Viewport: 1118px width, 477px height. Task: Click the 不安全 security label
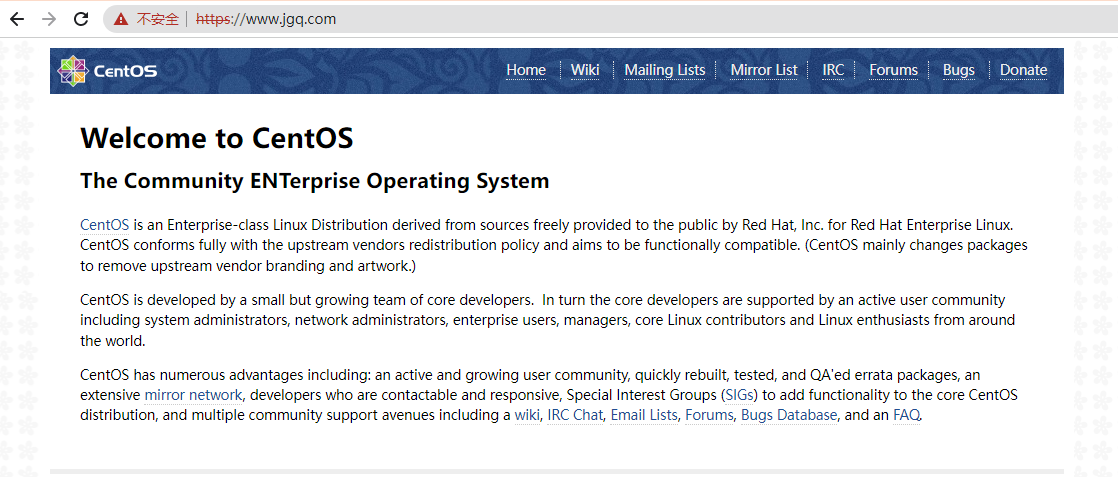(x=158, y=19)
